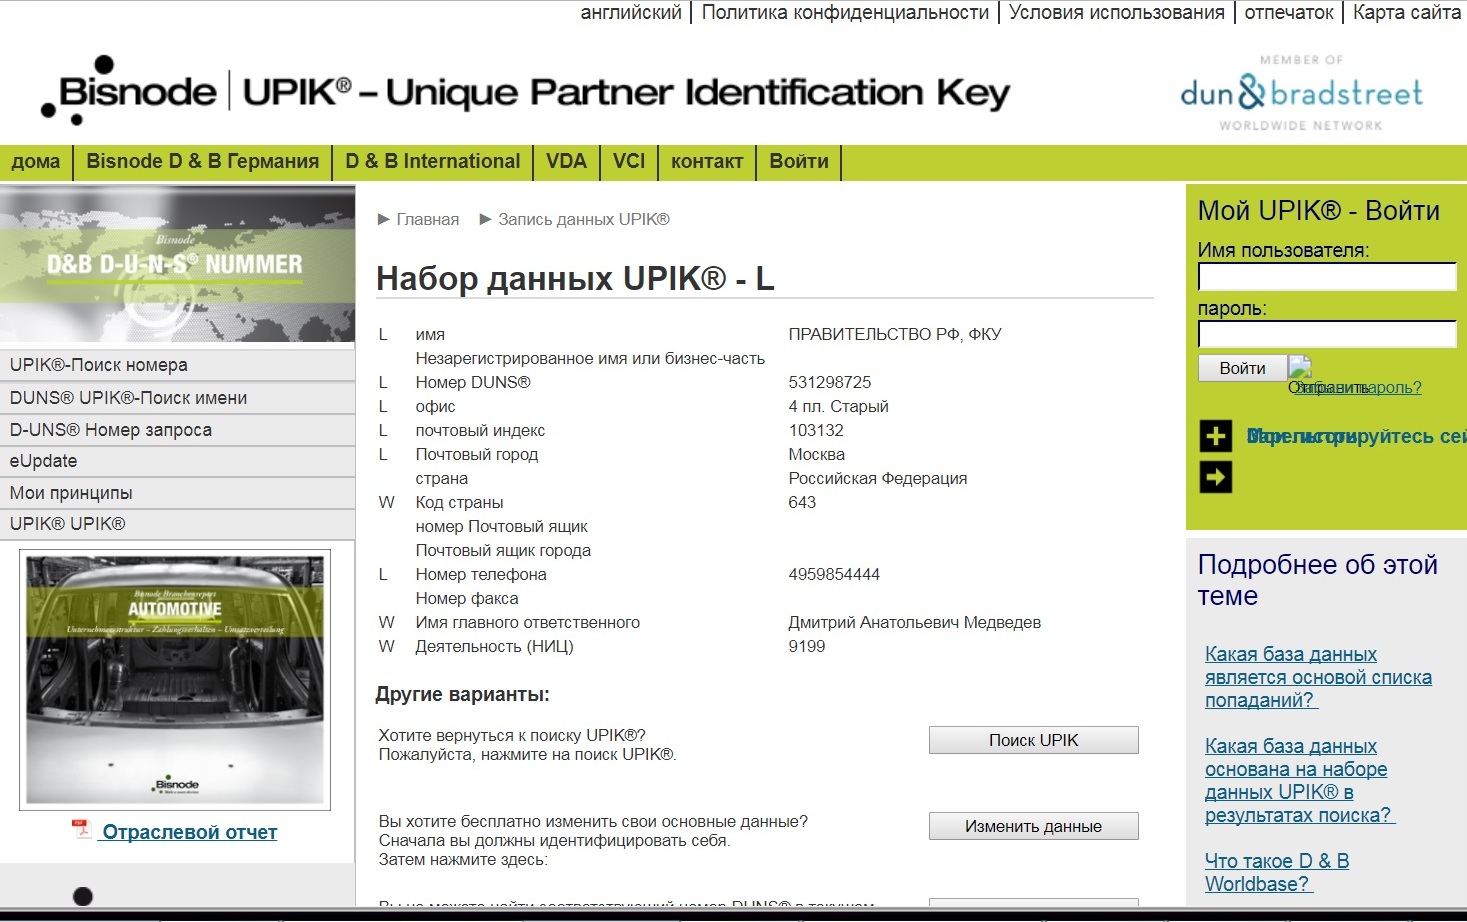Select Bisnode D & B Германия tab
Screen dimensions: 1467x922
(x=202, y=162)
